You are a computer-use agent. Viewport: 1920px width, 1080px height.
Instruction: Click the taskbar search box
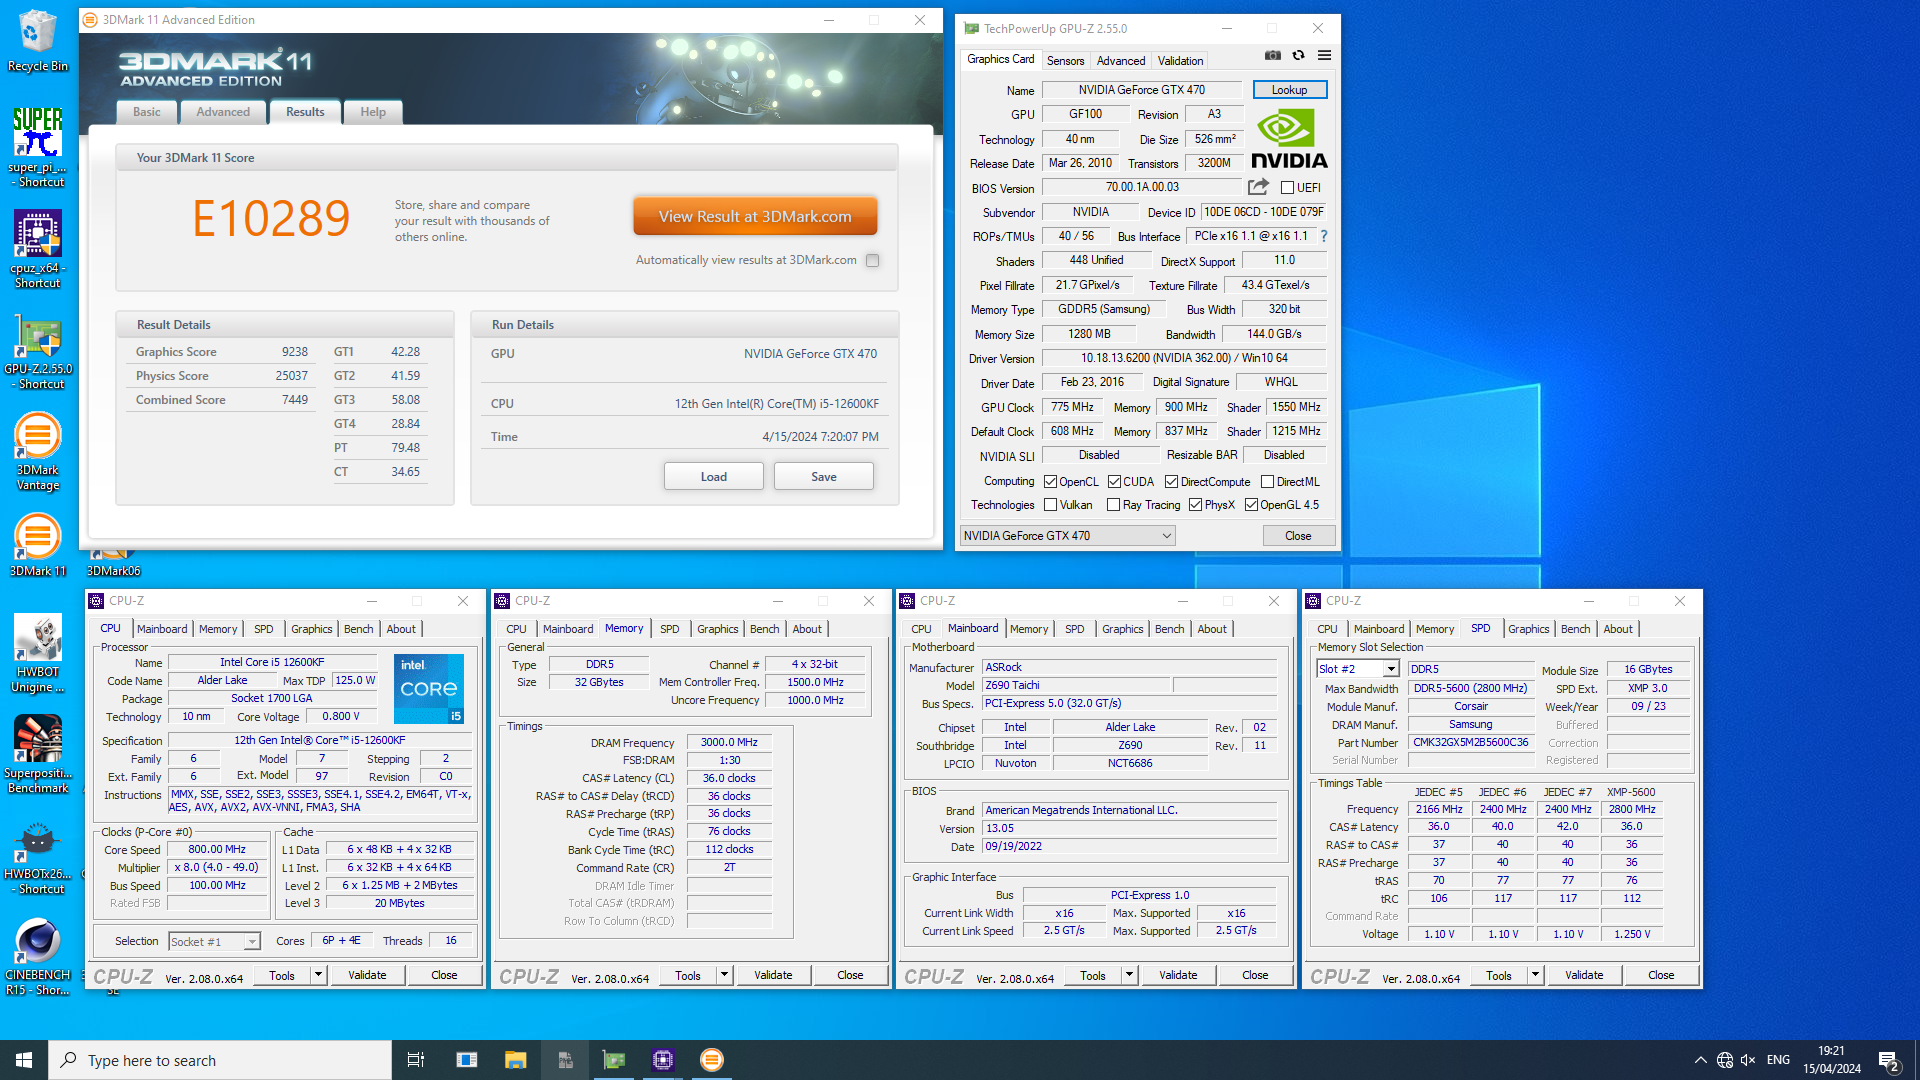click(220, 1060)
